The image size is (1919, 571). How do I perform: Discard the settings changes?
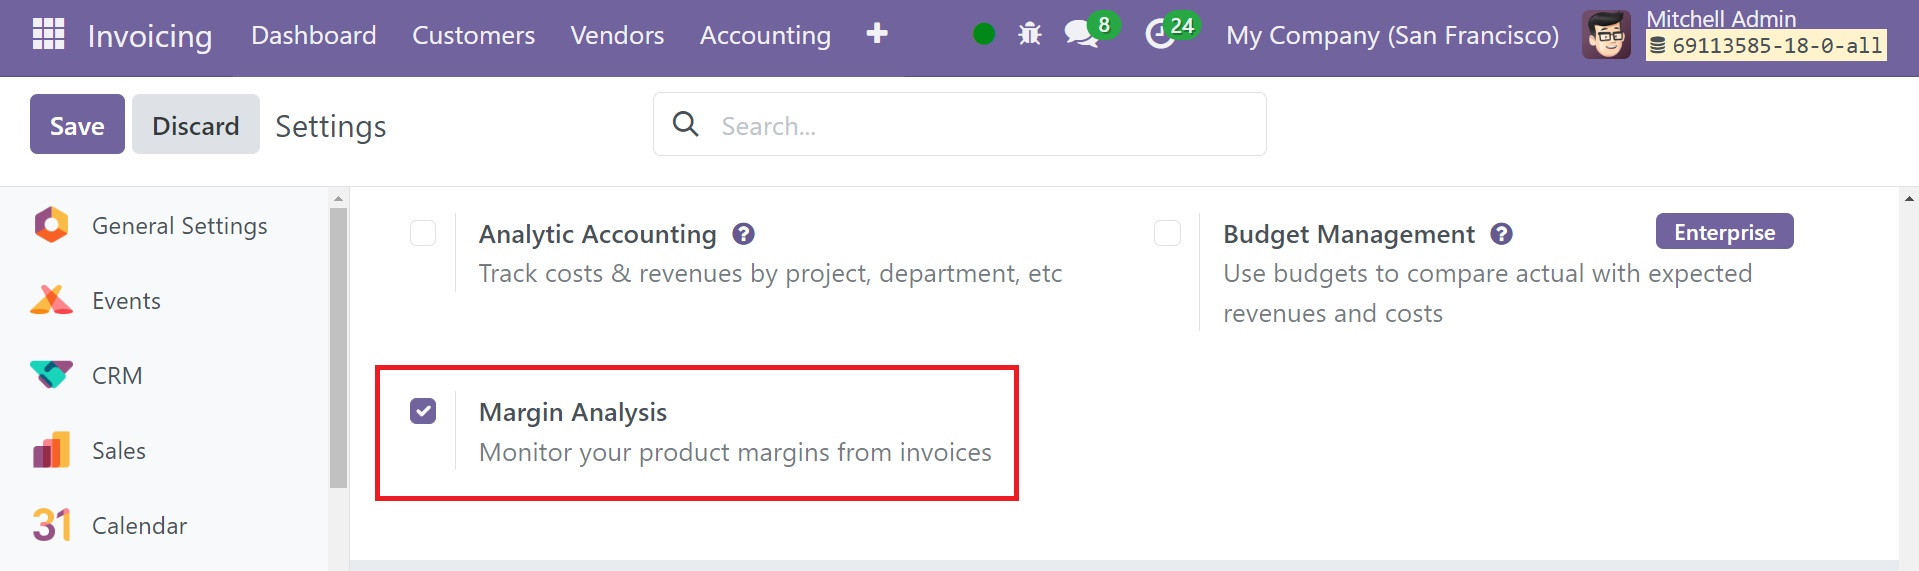(196, 124)
